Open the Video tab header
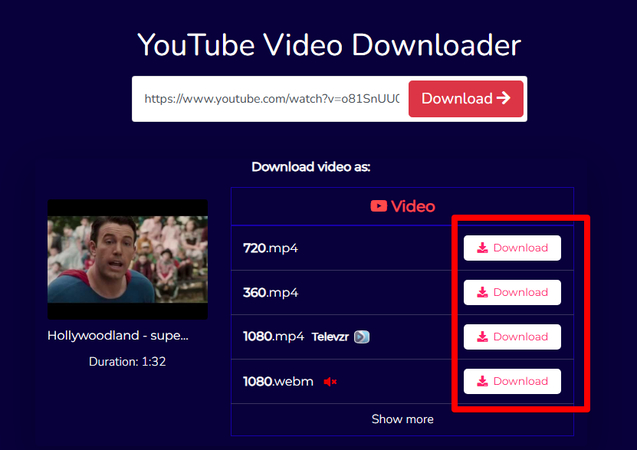This screenshot has width=637, height=450. pyautogui.click(x=402, y=206)
